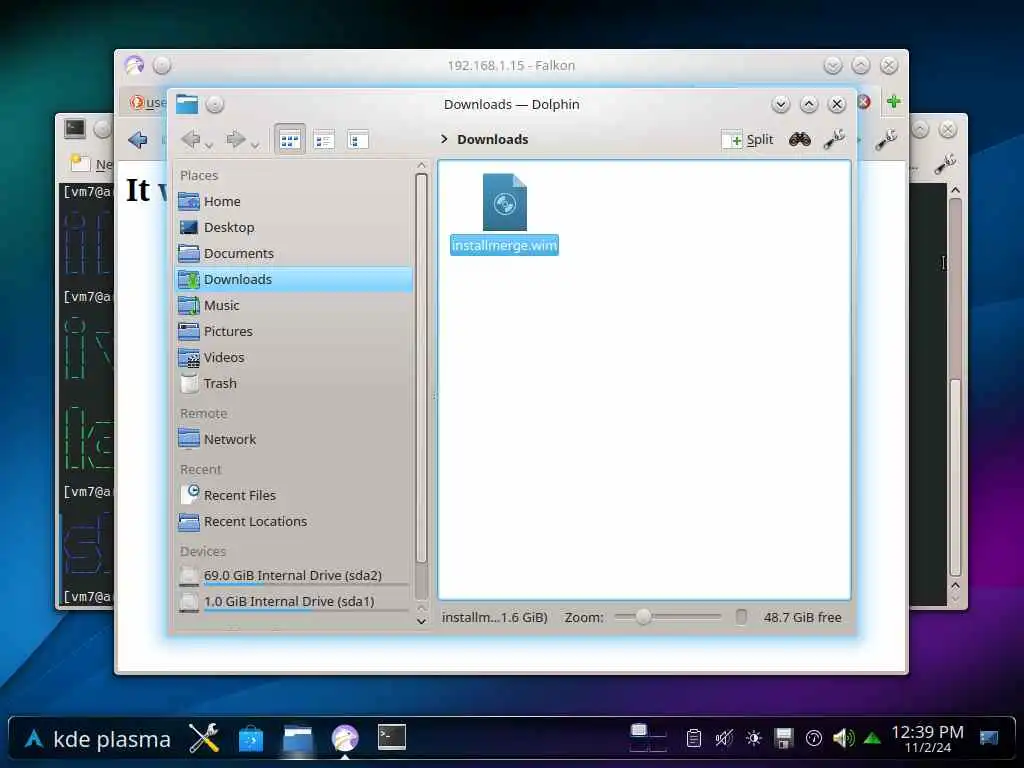1024x768 pixels.
Task: Adjust the Dolphin Zoom slider
Action: (667, 616)
